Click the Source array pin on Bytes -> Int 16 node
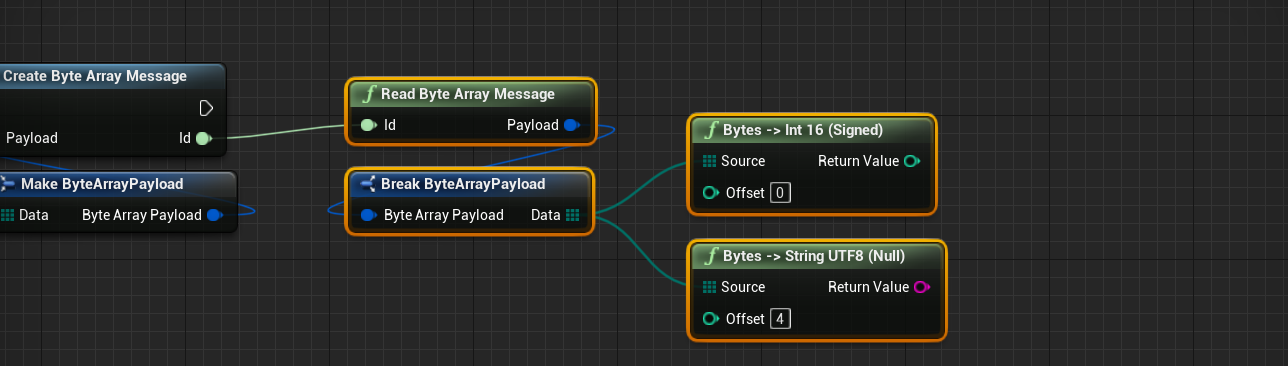The width and height of the screenshot is (1288, 366). [x=709, y=161]
